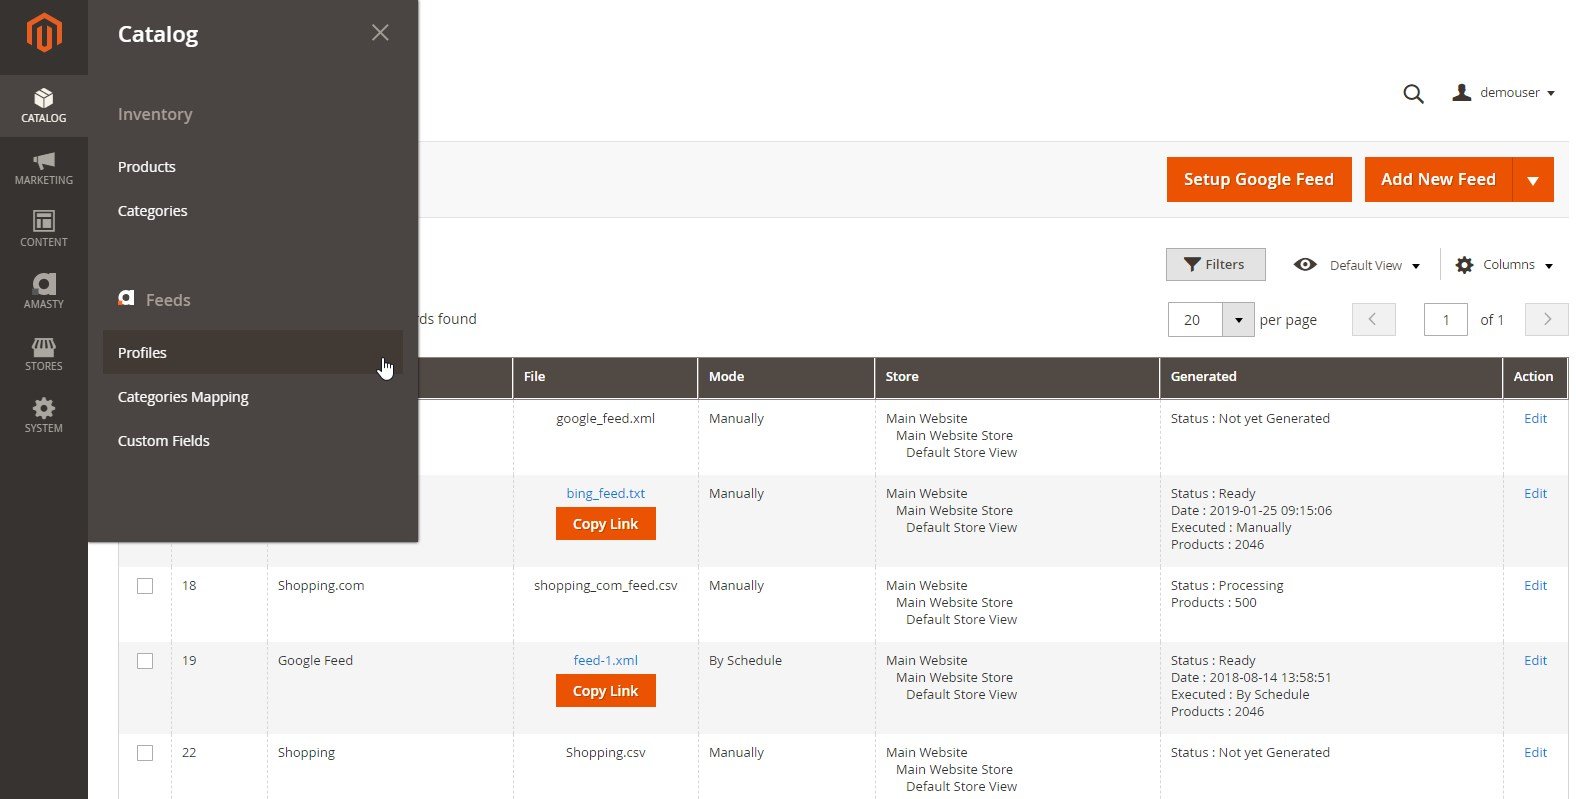Open the per page count dropdown

click(x=1238, y=320)
